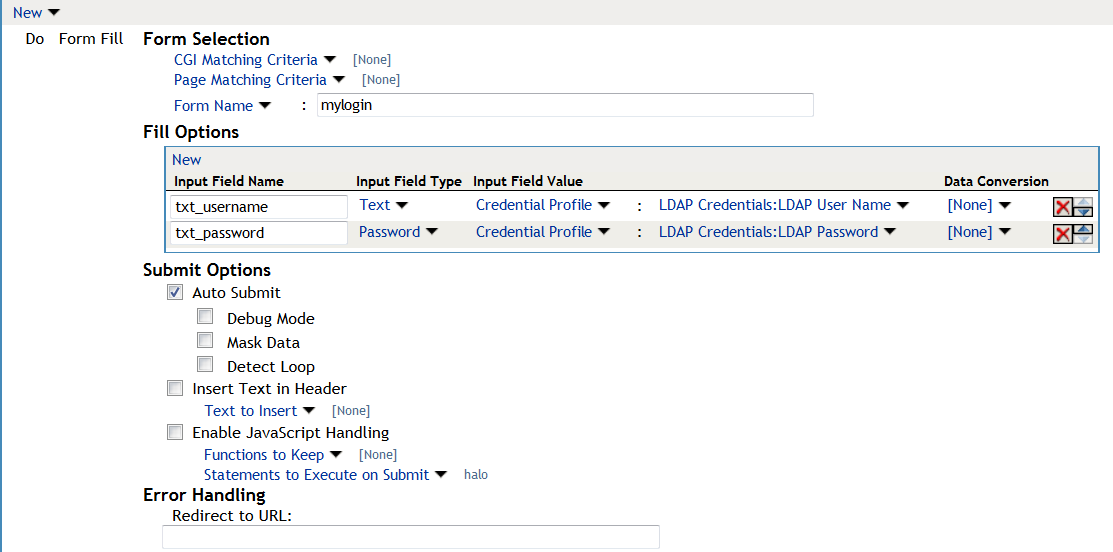Click the Input Field Type column header
The image size is (1113, 552).
(x=409, y=181)
